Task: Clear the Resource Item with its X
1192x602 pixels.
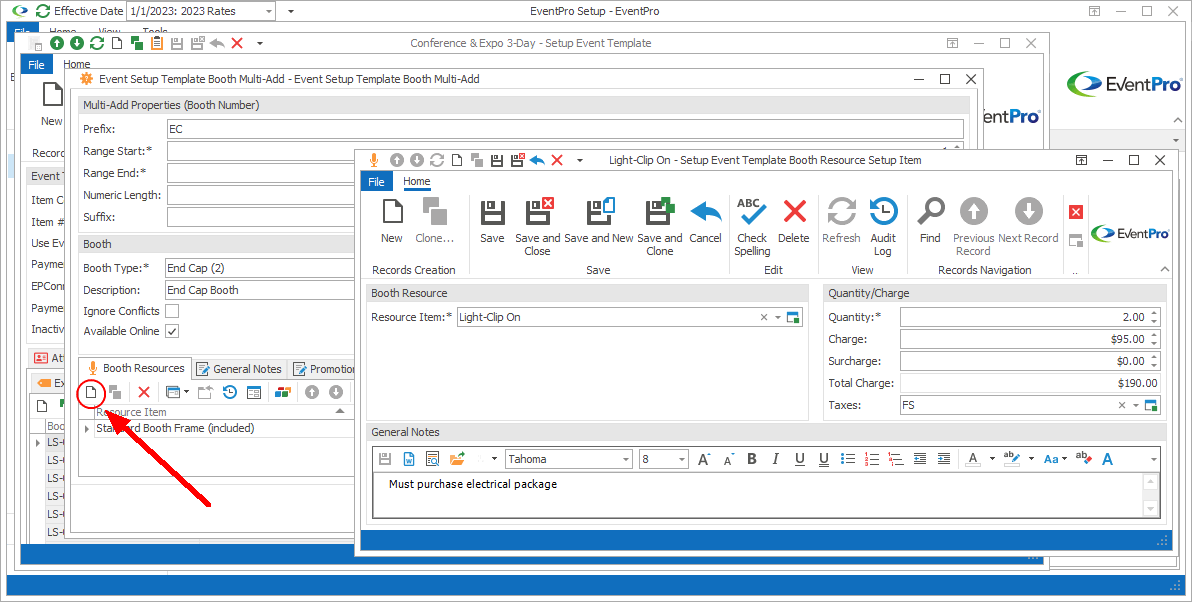Action: pyautogui.click(x=764, y=318)
